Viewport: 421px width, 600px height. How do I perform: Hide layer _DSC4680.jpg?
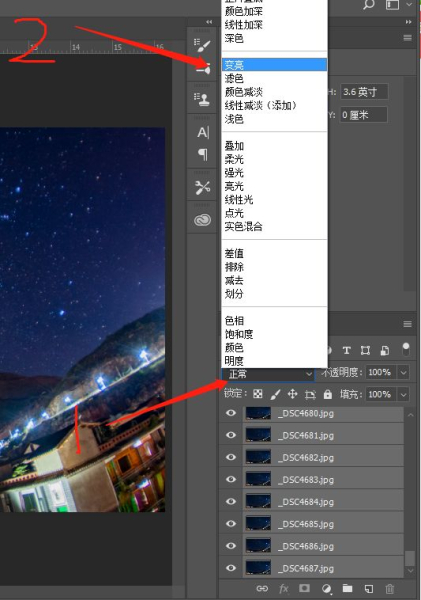pos(231,413)
